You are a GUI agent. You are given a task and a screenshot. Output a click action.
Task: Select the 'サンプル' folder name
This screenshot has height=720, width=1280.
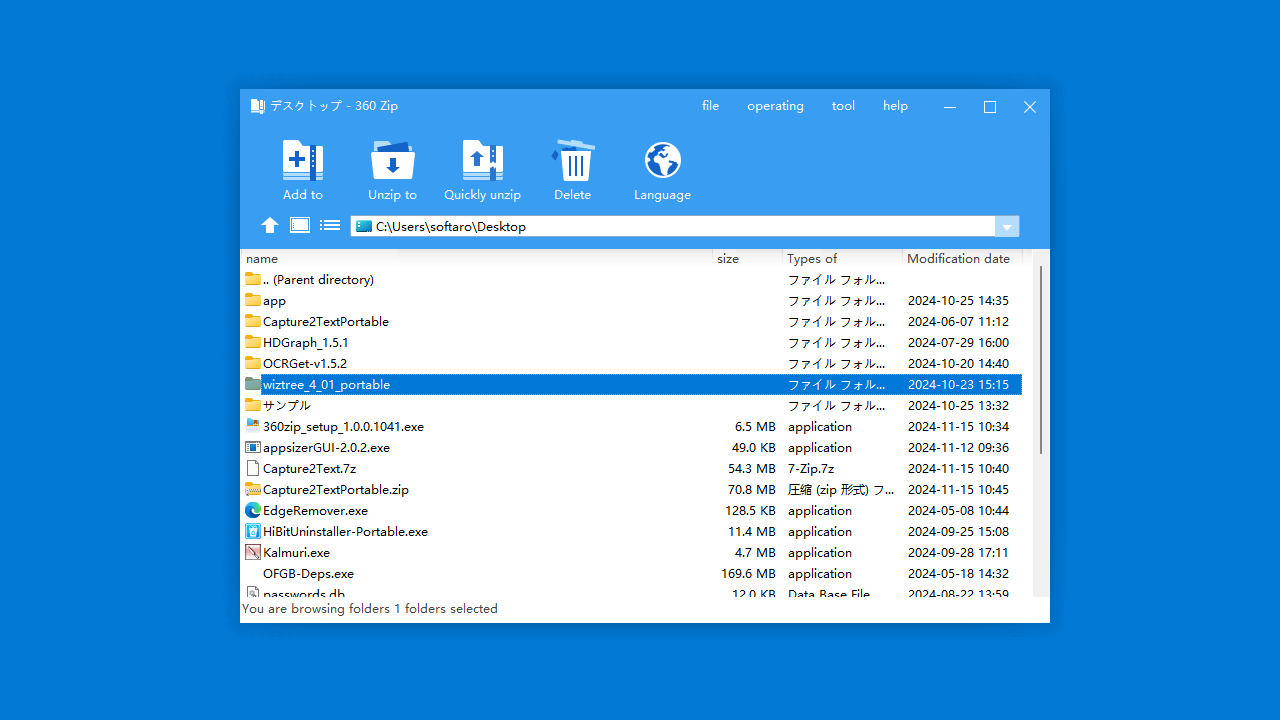click(x=286, y=406)
